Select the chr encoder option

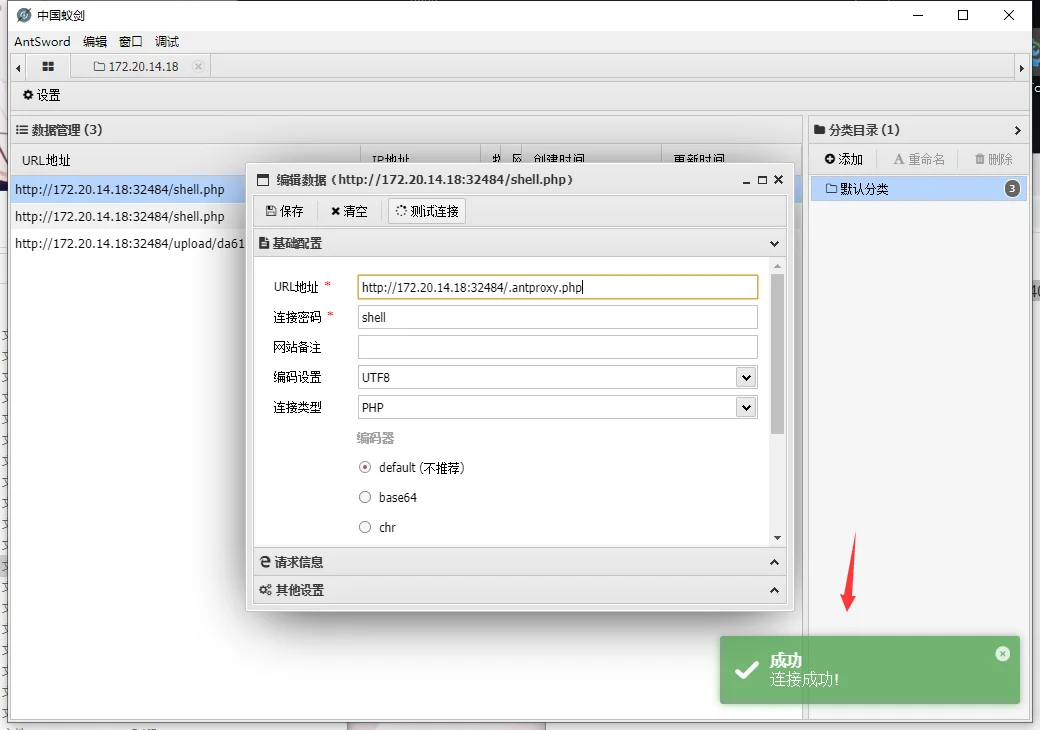click(x=365, y=527)
